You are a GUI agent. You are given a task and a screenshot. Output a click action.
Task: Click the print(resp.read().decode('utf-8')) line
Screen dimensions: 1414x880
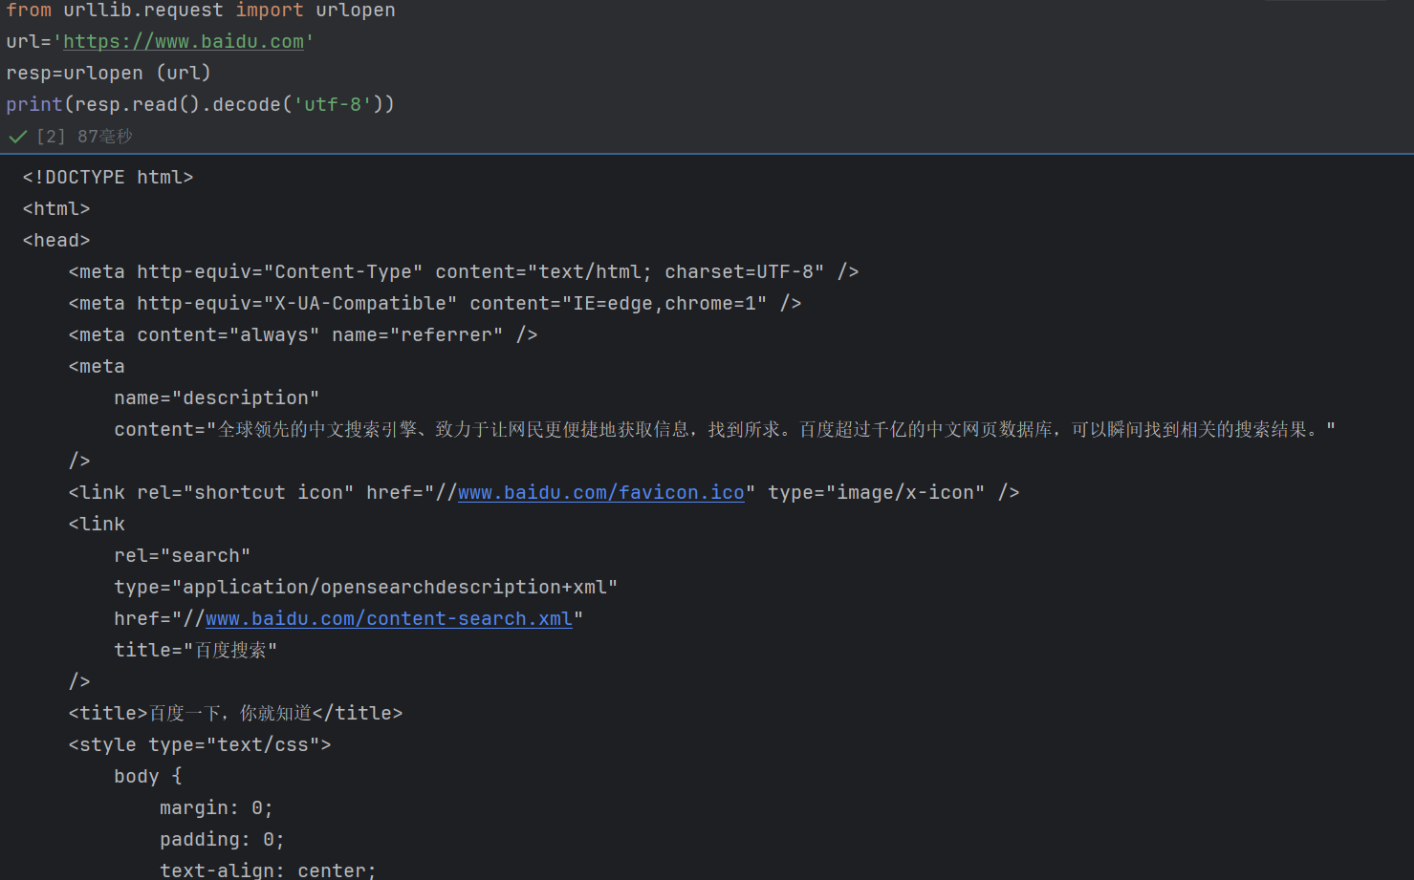[x=200, y=104]
